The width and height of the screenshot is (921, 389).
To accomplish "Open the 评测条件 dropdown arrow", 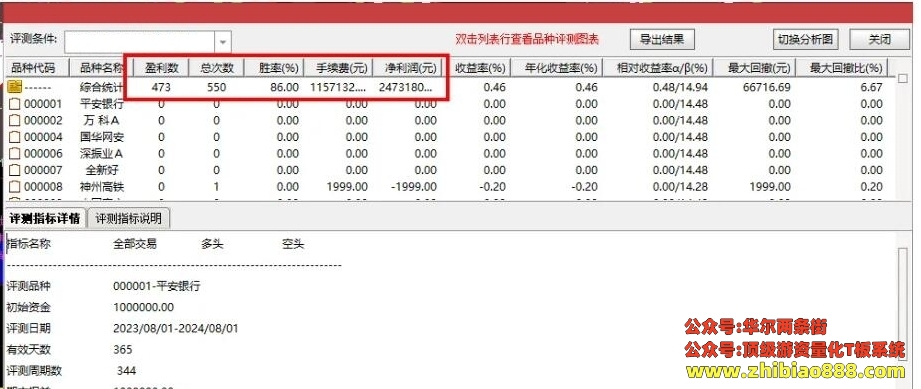I will pos(223,42).
